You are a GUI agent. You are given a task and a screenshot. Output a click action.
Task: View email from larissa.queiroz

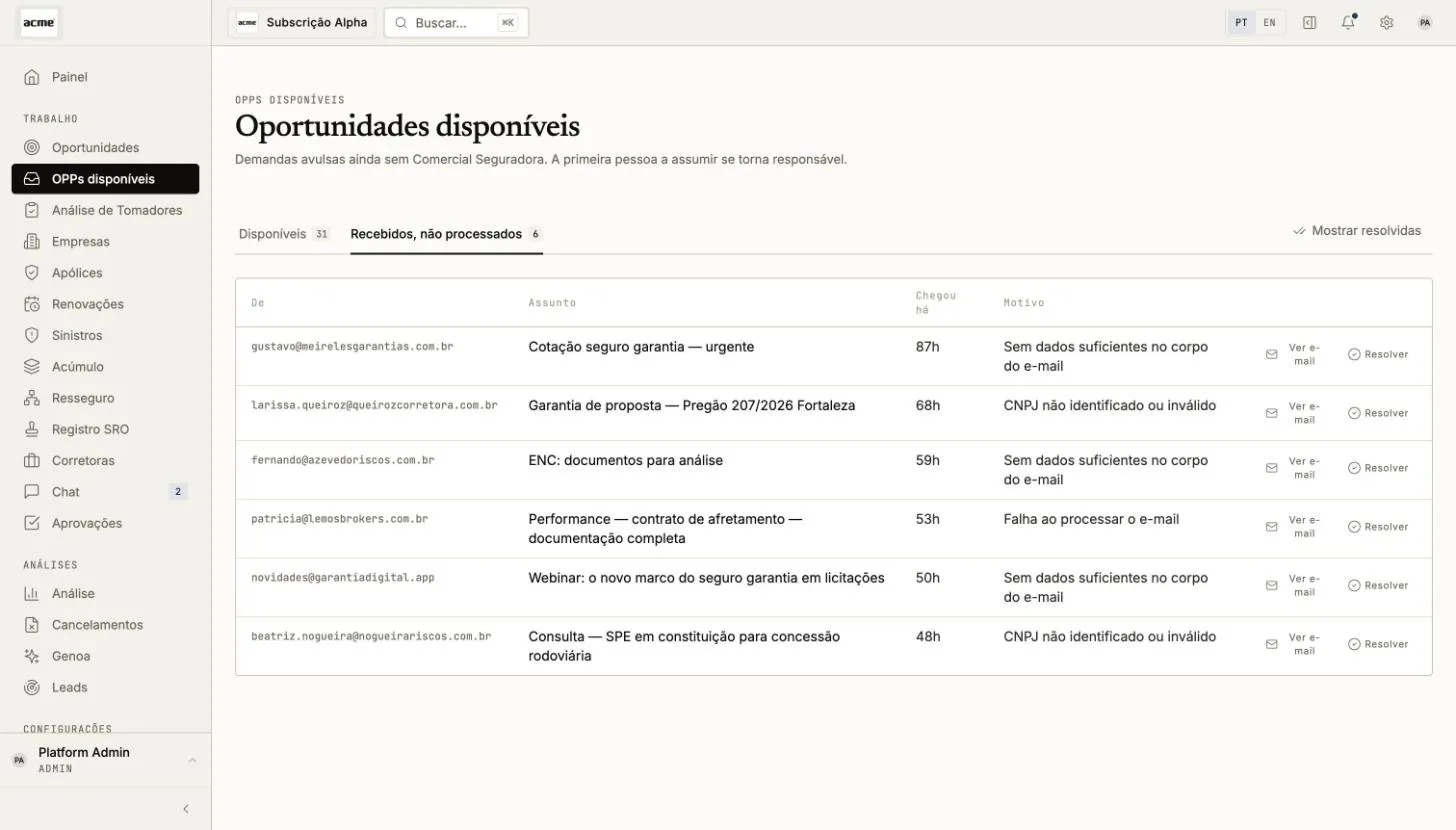tap(1293, 413)
